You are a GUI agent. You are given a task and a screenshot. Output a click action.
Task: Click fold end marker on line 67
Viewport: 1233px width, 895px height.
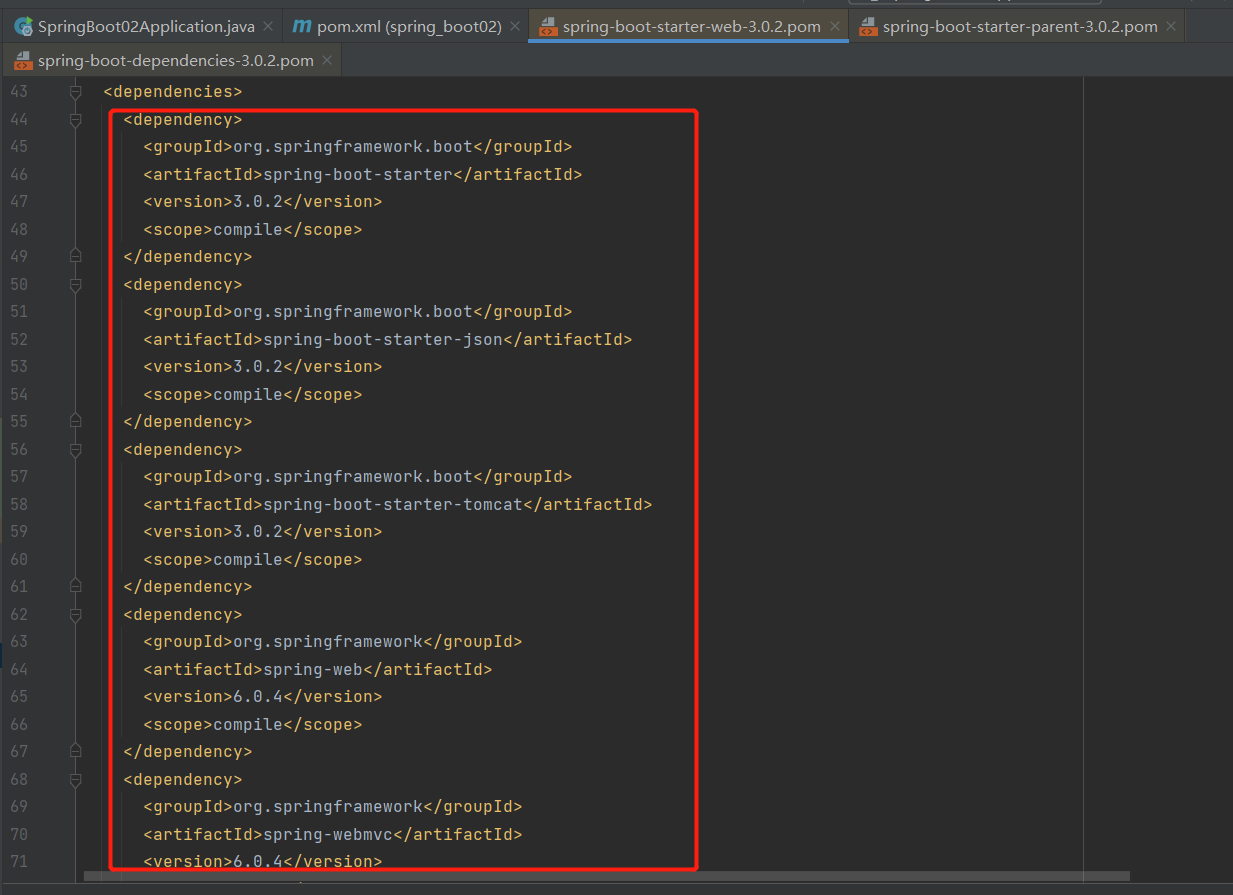point(75,752)
